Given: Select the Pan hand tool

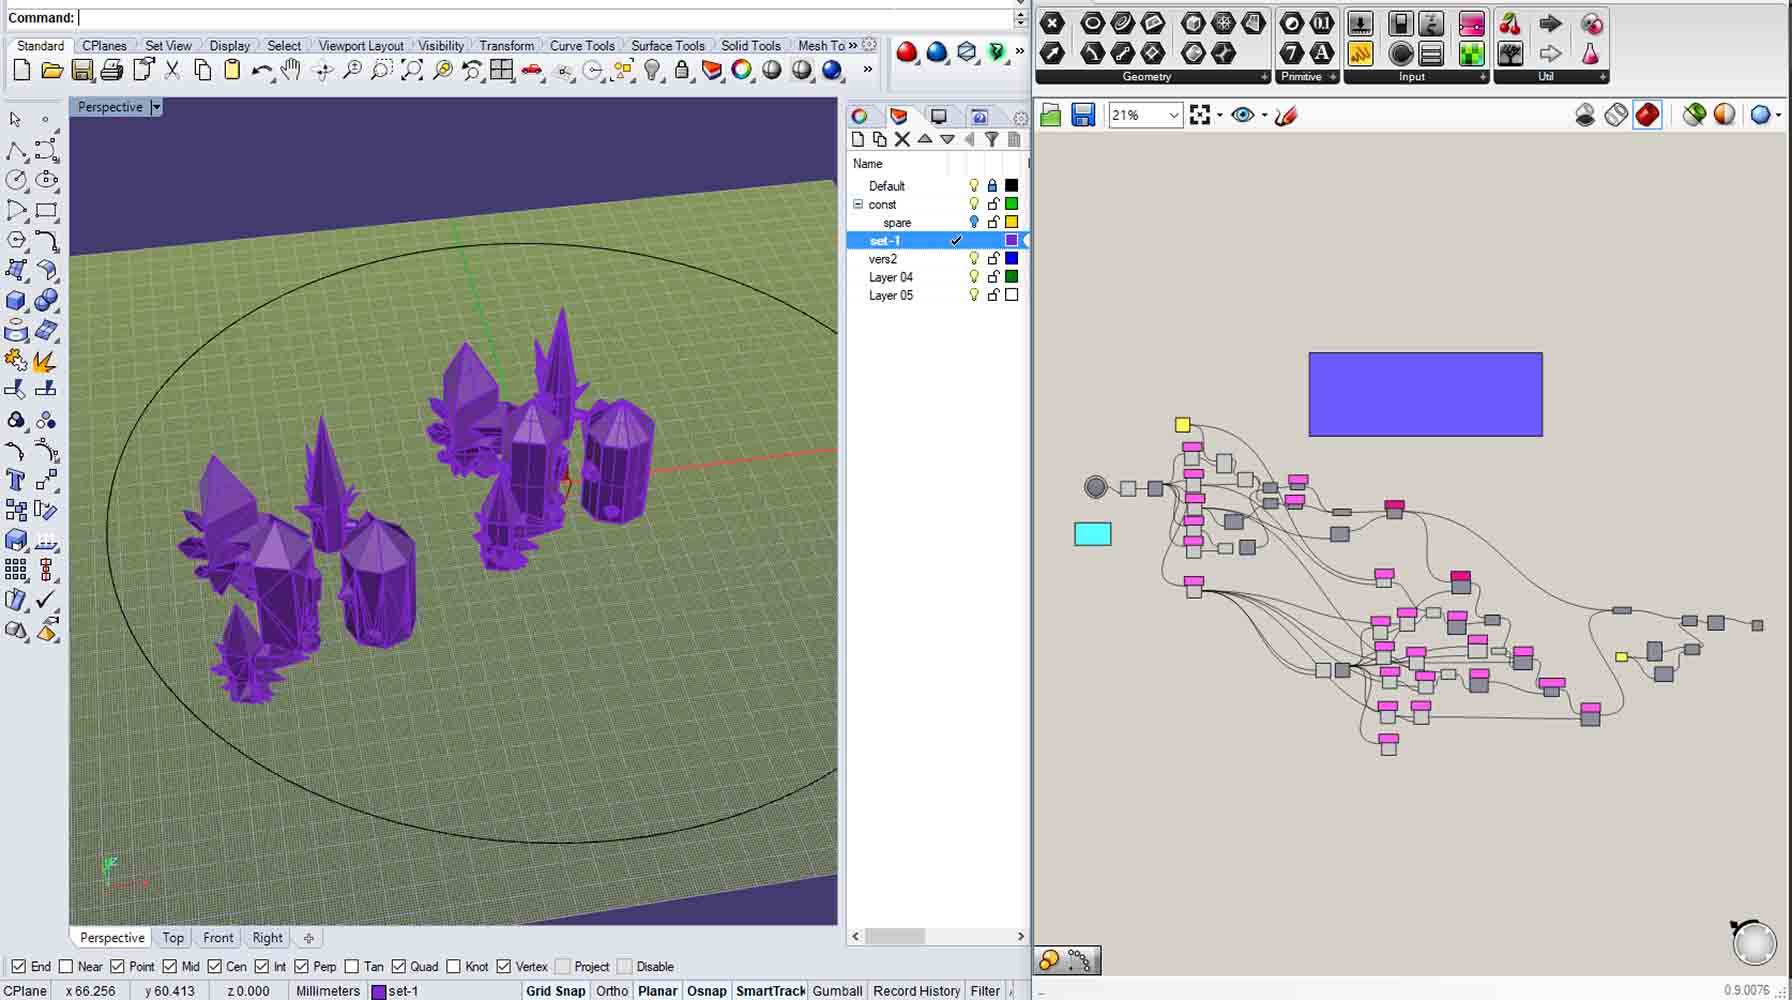Looking at the screenshot, I should tap(292, 70).
